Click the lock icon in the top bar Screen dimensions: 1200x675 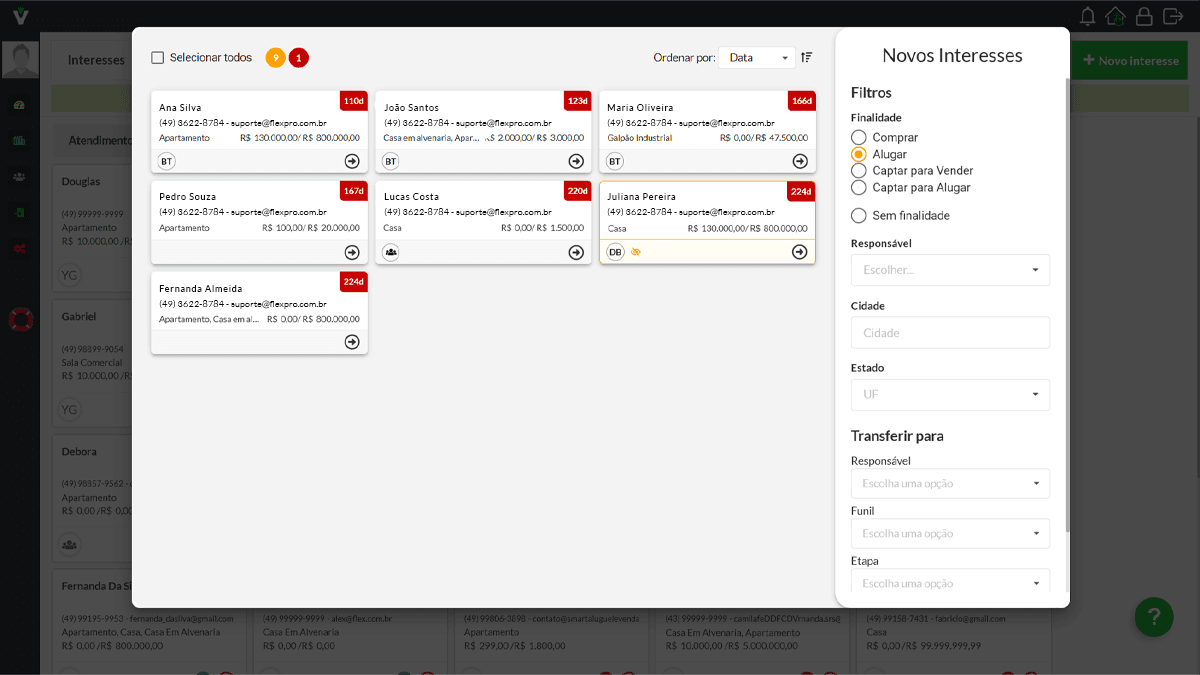click(x=1143, y=16)
